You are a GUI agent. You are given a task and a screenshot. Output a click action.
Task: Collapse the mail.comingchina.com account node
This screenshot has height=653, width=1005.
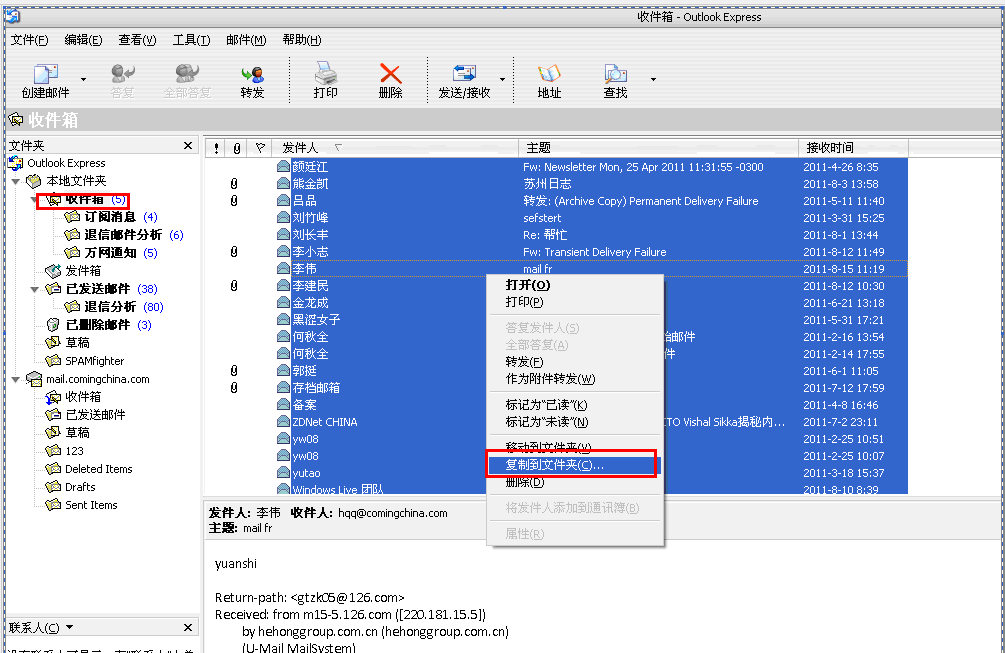16,379
